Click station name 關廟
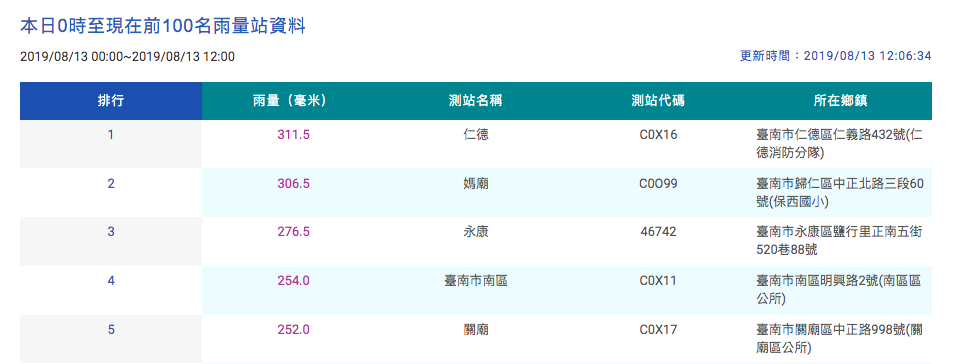956x364 pixels. pos(476,330)
